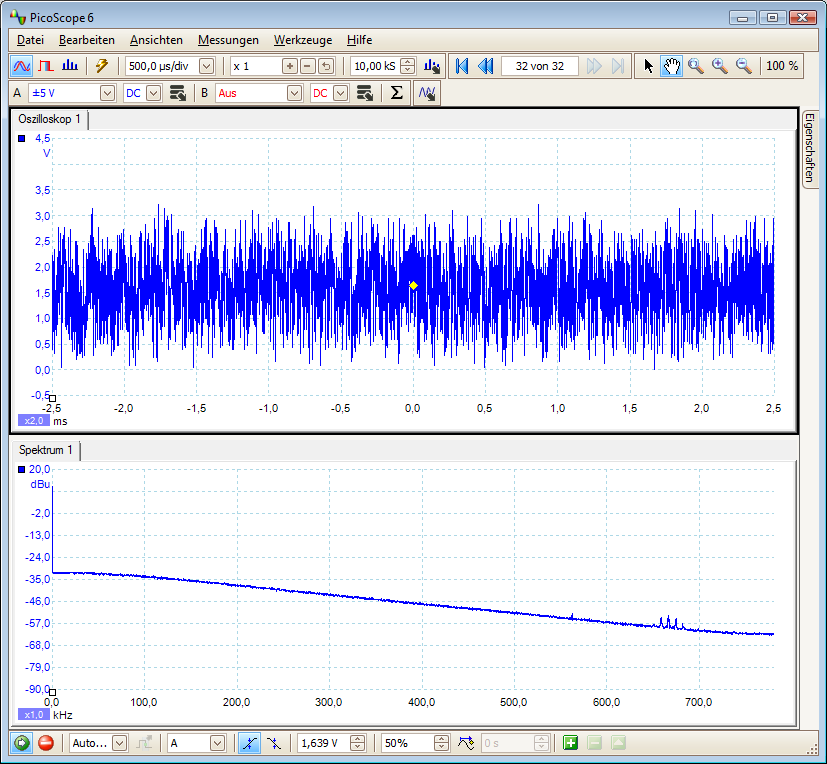This screenshot has width=827, height=764.
Task: Open channel A options button
Action: coord(178,93)
